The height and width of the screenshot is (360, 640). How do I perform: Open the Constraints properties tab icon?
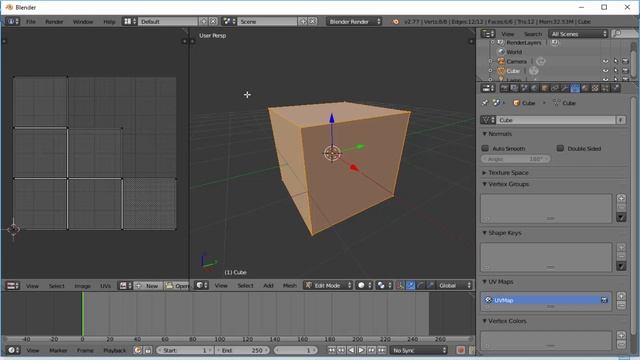pos(555,88)
